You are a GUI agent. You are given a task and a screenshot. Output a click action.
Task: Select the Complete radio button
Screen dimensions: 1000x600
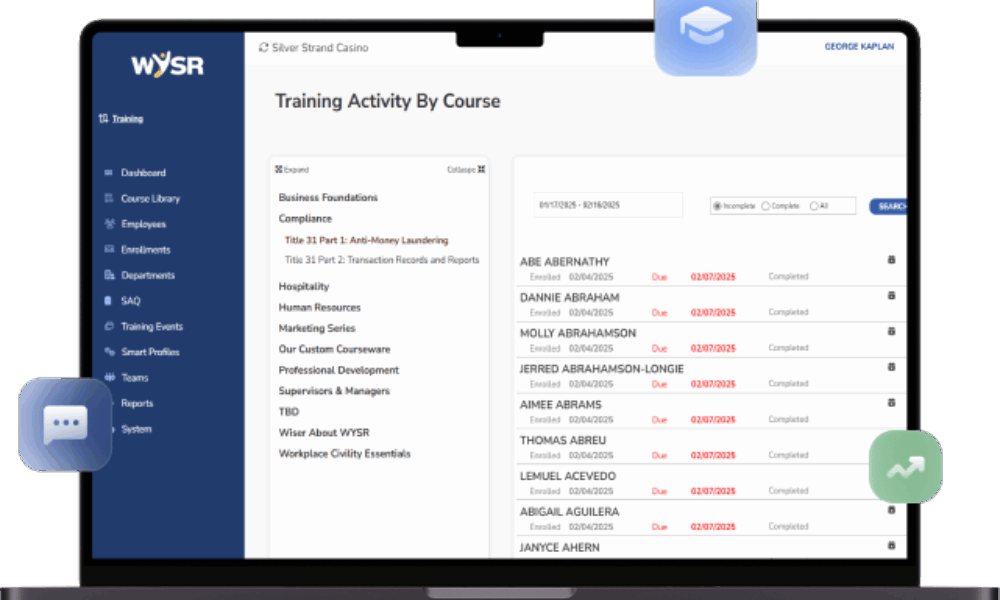(766, 206)
